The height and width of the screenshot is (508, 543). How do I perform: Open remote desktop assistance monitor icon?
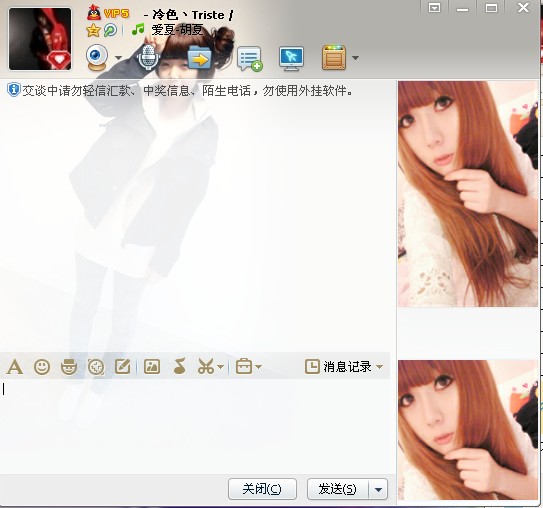[x=291, y=58]
